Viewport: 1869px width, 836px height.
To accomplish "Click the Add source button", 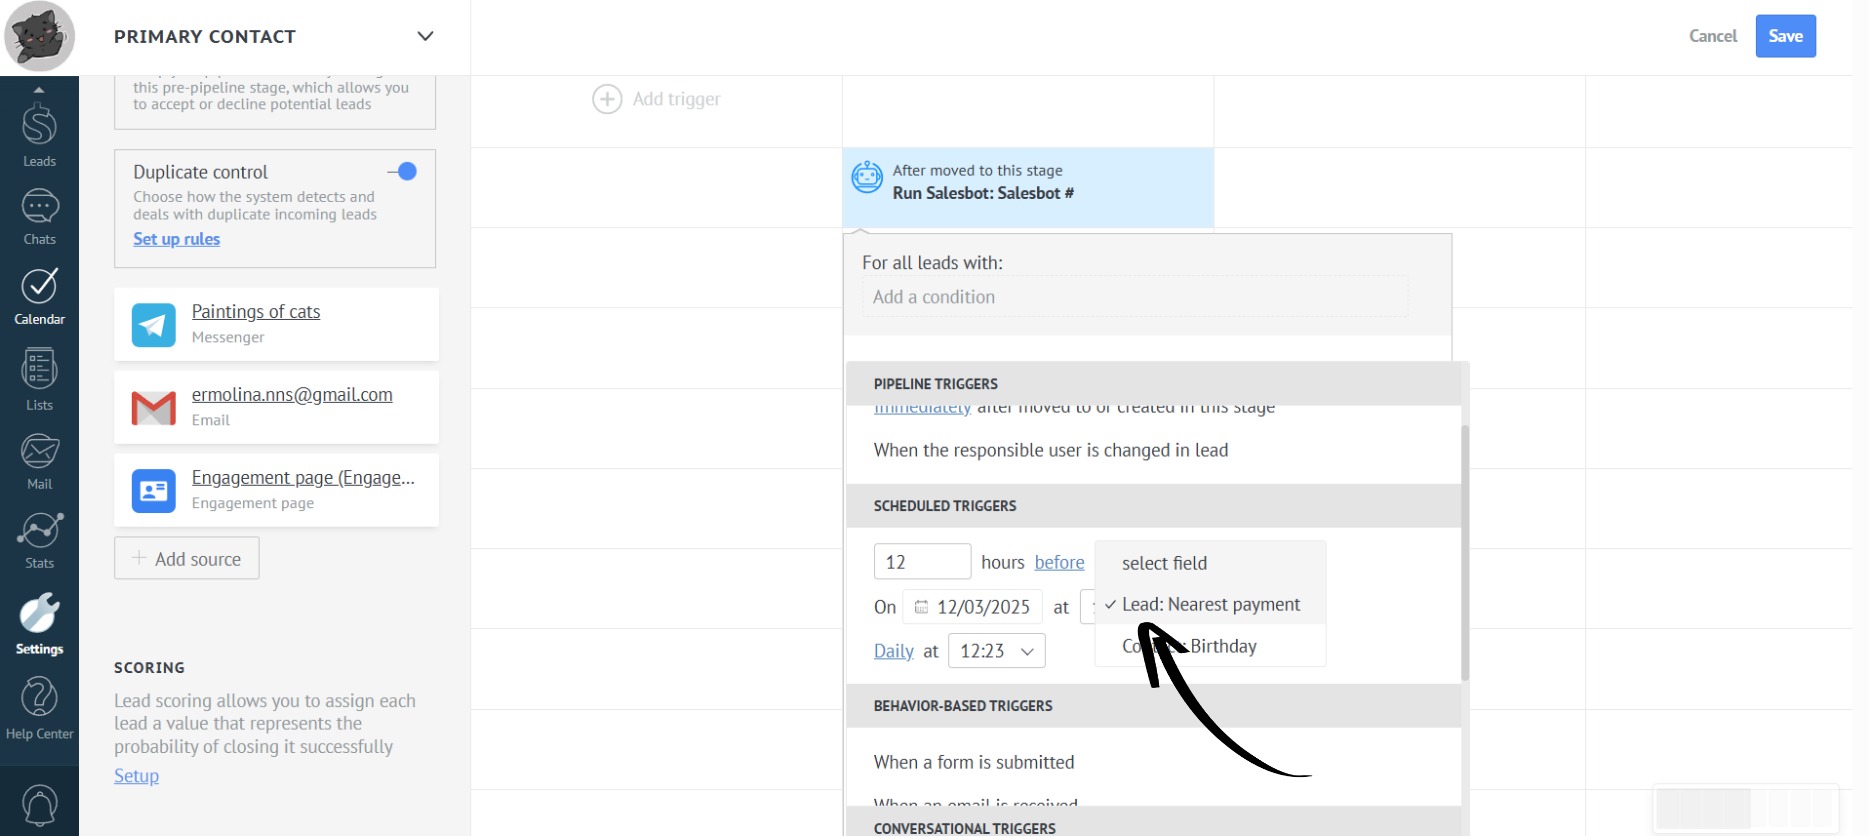I will (x=187, y=559).
